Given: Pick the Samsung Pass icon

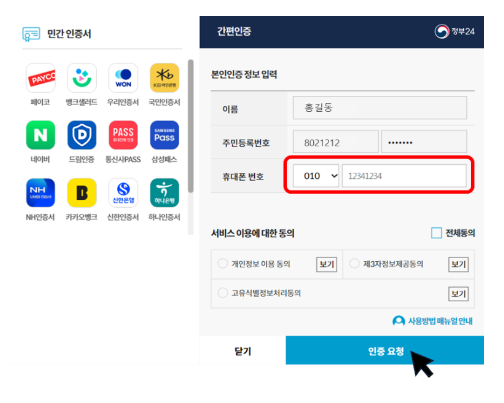Looking at the screenshot, I should click(x=164, y=135).
